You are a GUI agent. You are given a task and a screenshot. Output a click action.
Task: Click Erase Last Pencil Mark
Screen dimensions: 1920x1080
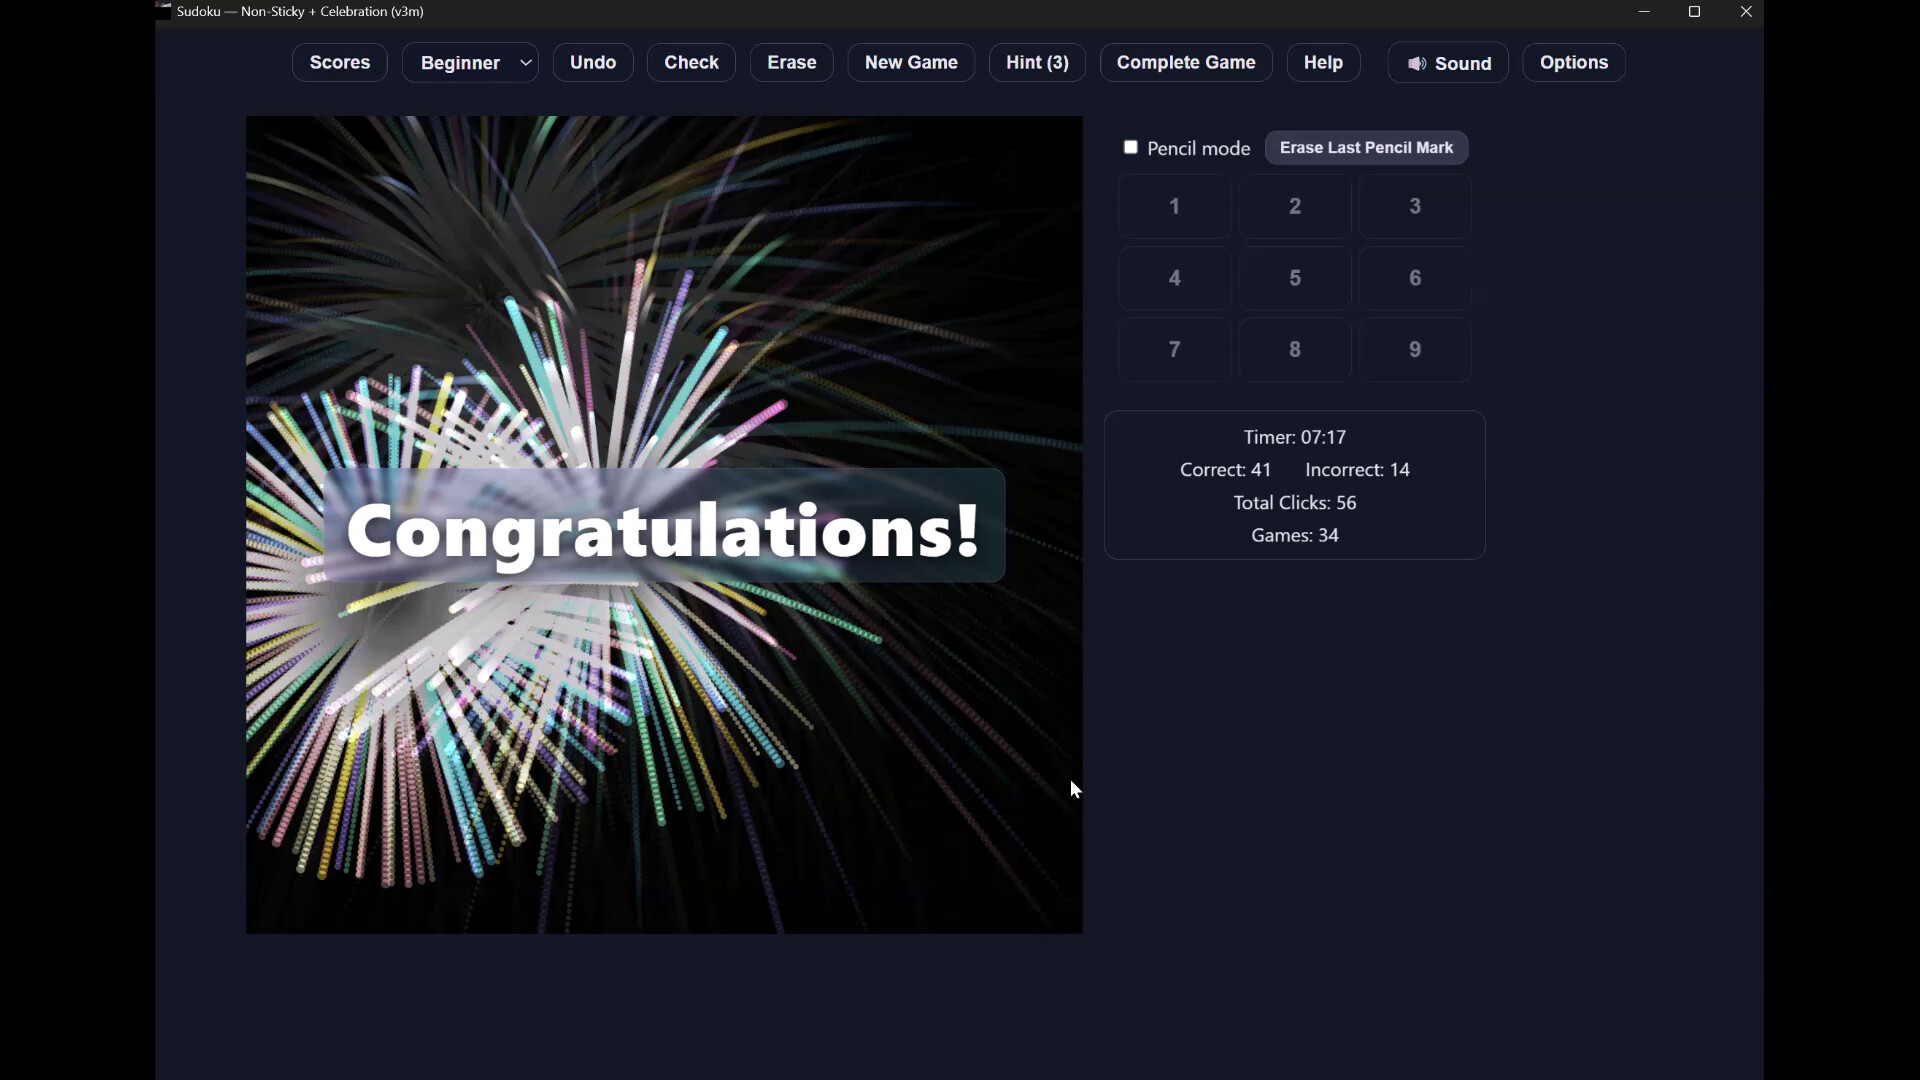pos(1366,147)
